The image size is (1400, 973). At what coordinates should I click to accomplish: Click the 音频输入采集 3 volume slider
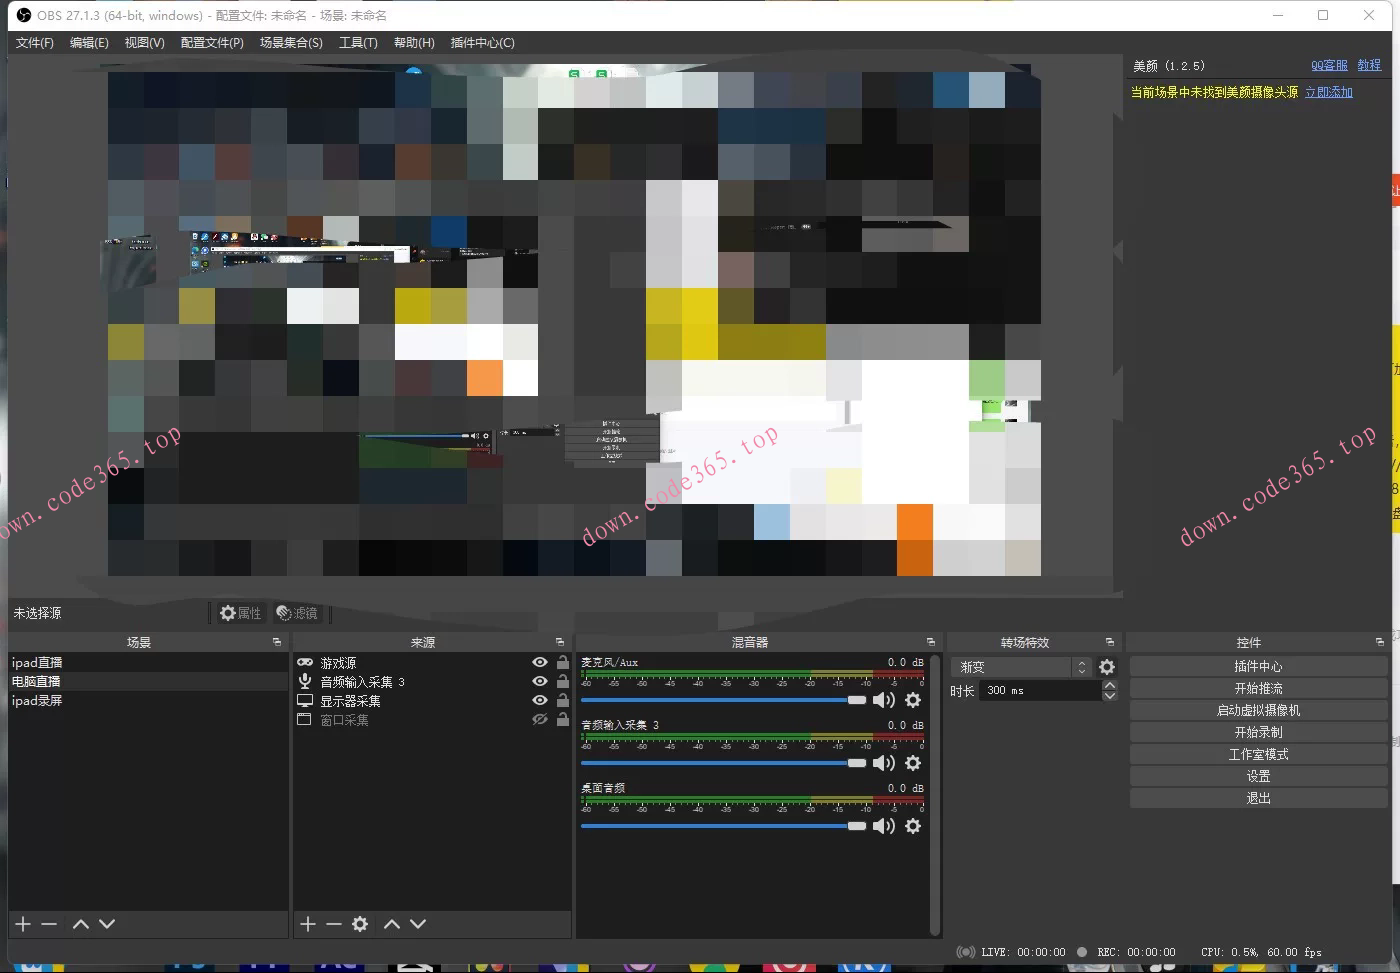(724, 763)
